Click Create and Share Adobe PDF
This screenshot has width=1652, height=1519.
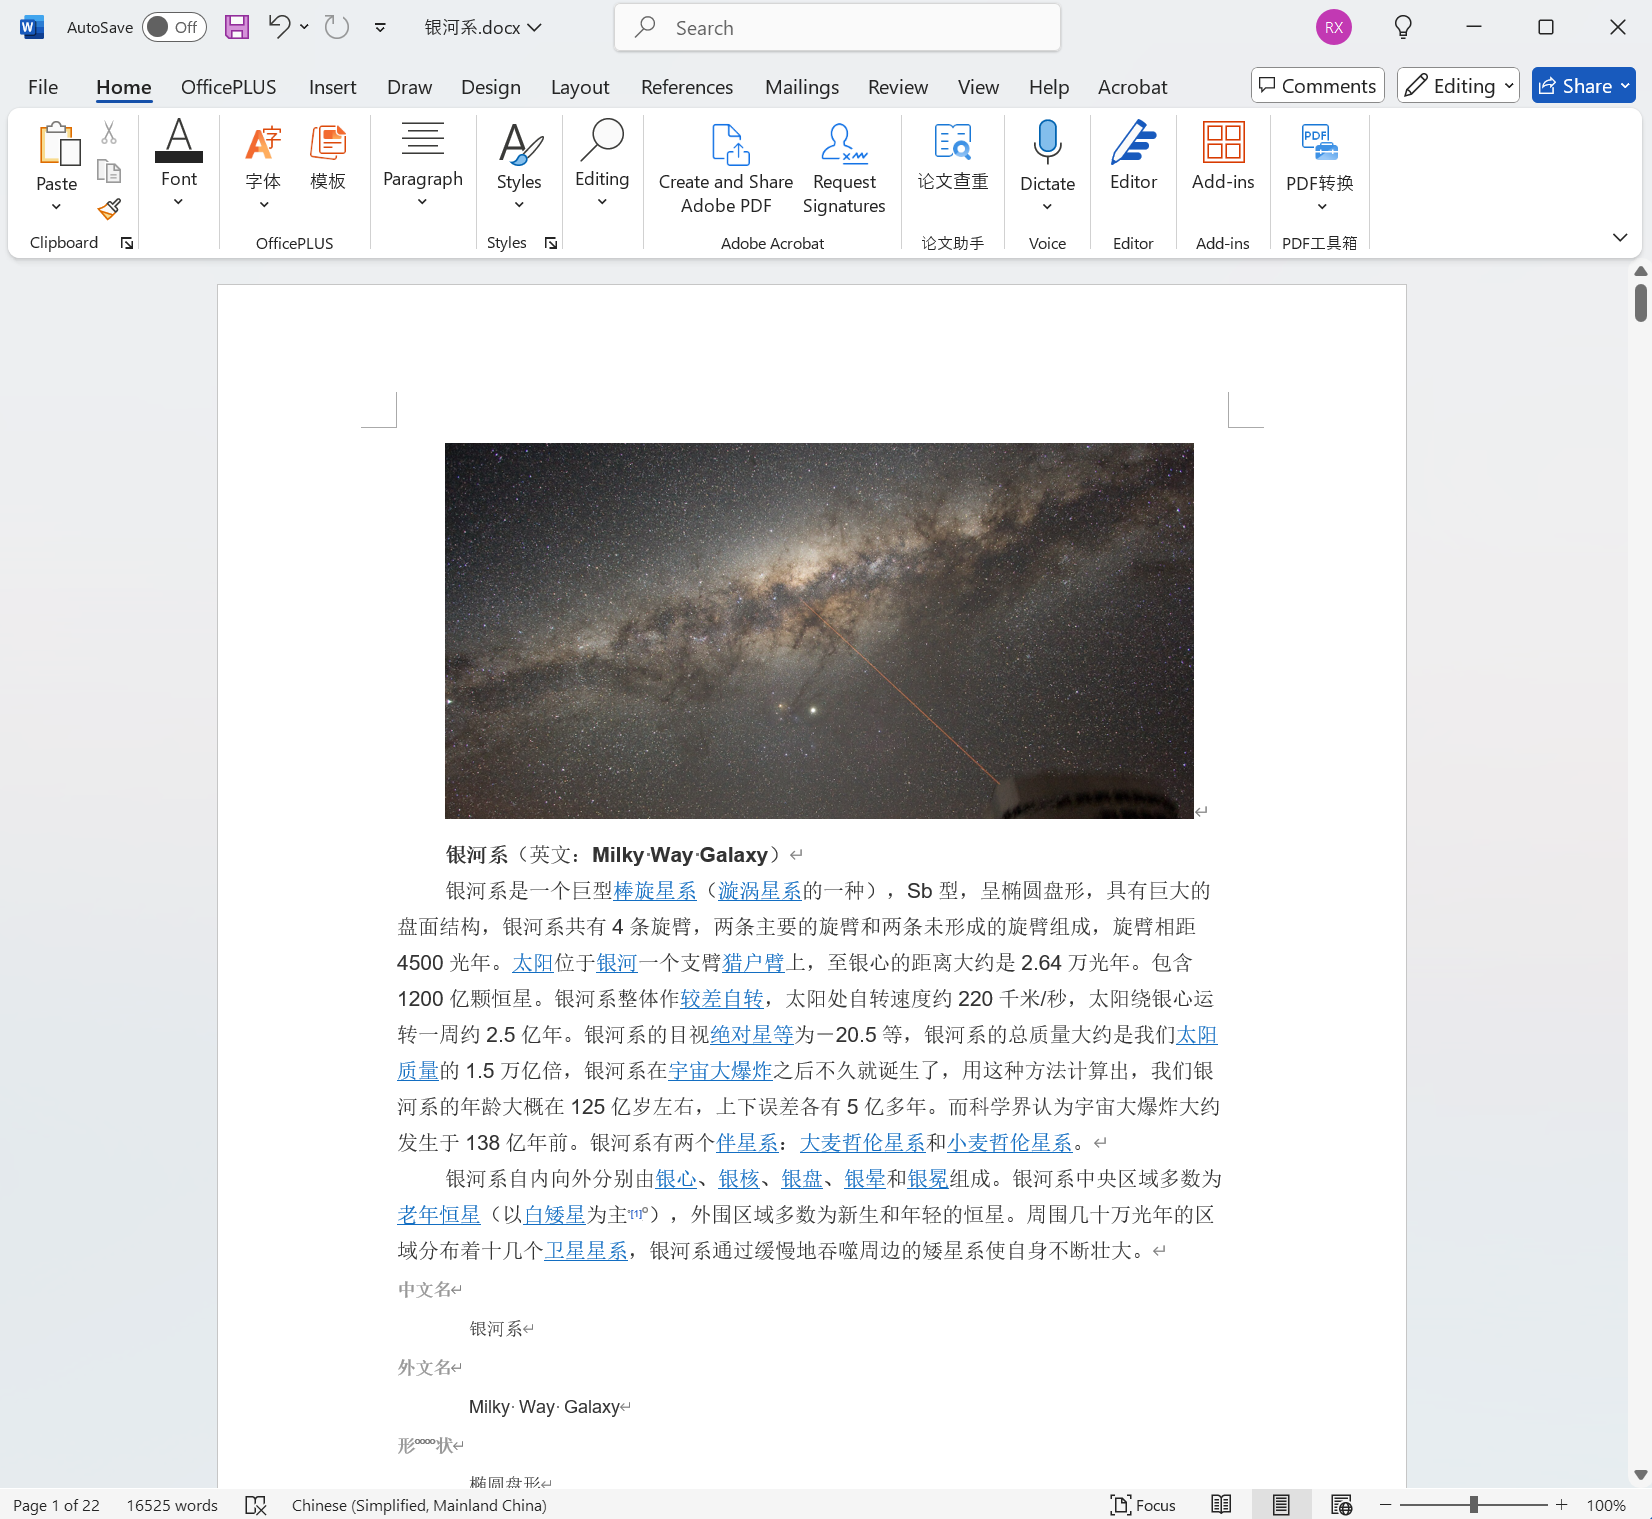click(x=724, y=165)
